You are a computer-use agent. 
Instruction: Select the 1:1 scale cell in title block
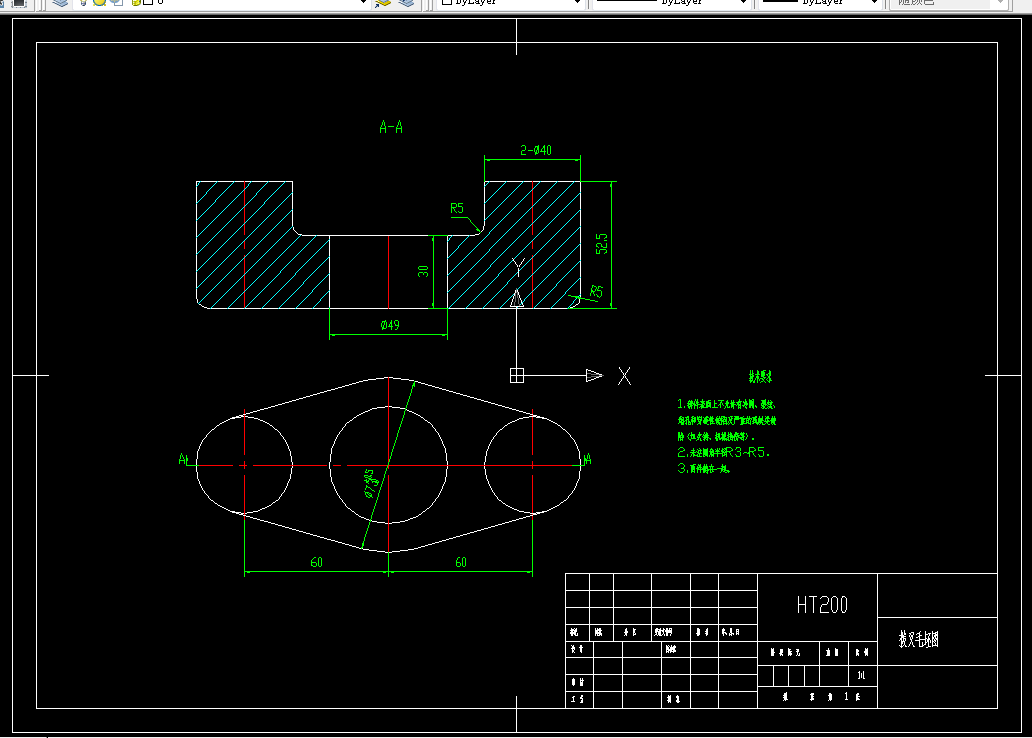click(x=862, y=675)
